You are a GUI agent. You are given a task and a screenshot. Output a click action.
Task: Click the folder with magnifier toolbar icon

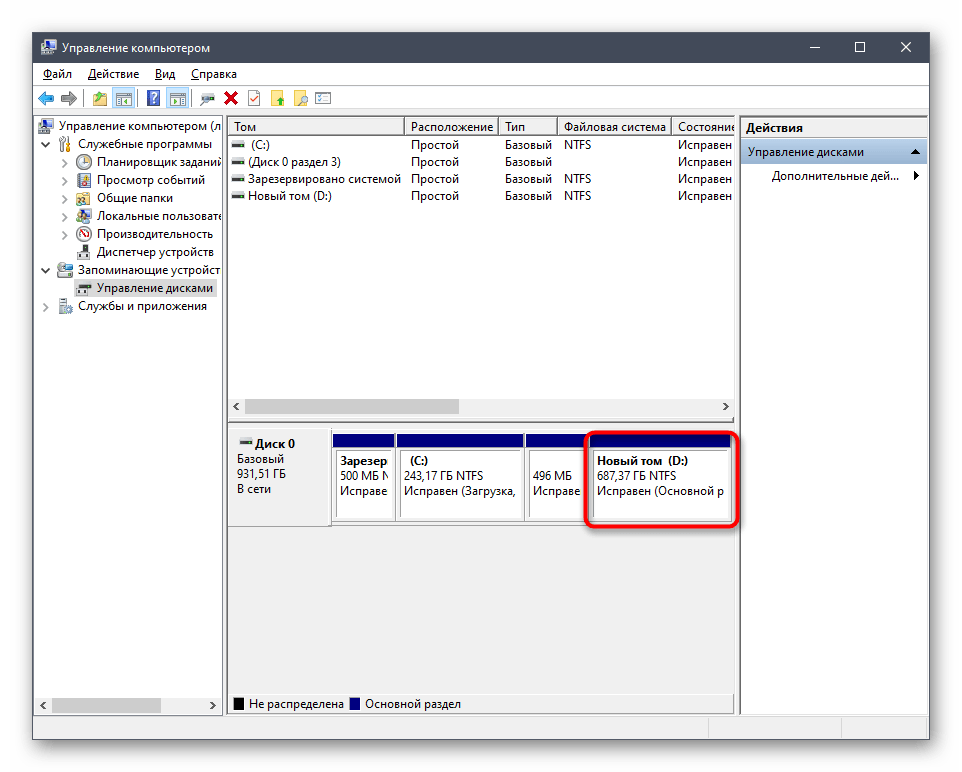click(300, 98)
